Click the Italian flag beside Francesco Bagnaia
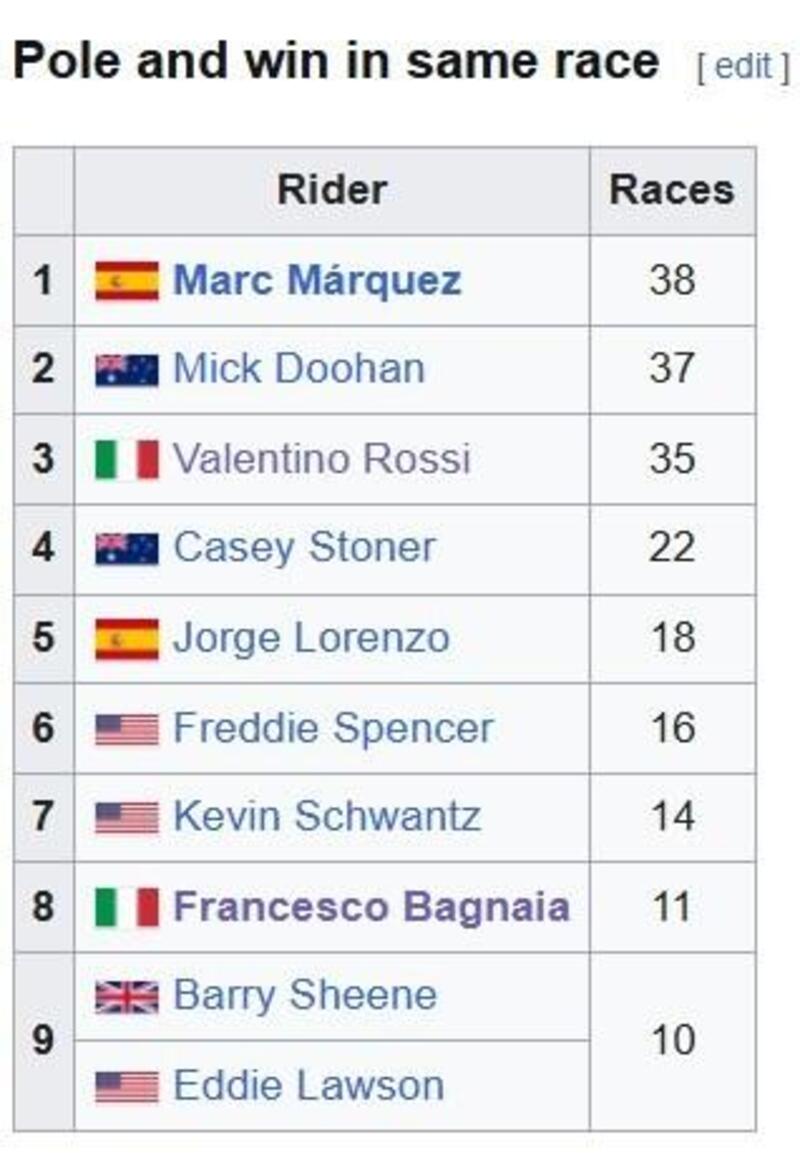This screenshot has width=800, height=1160. click(x=127, y=907)
